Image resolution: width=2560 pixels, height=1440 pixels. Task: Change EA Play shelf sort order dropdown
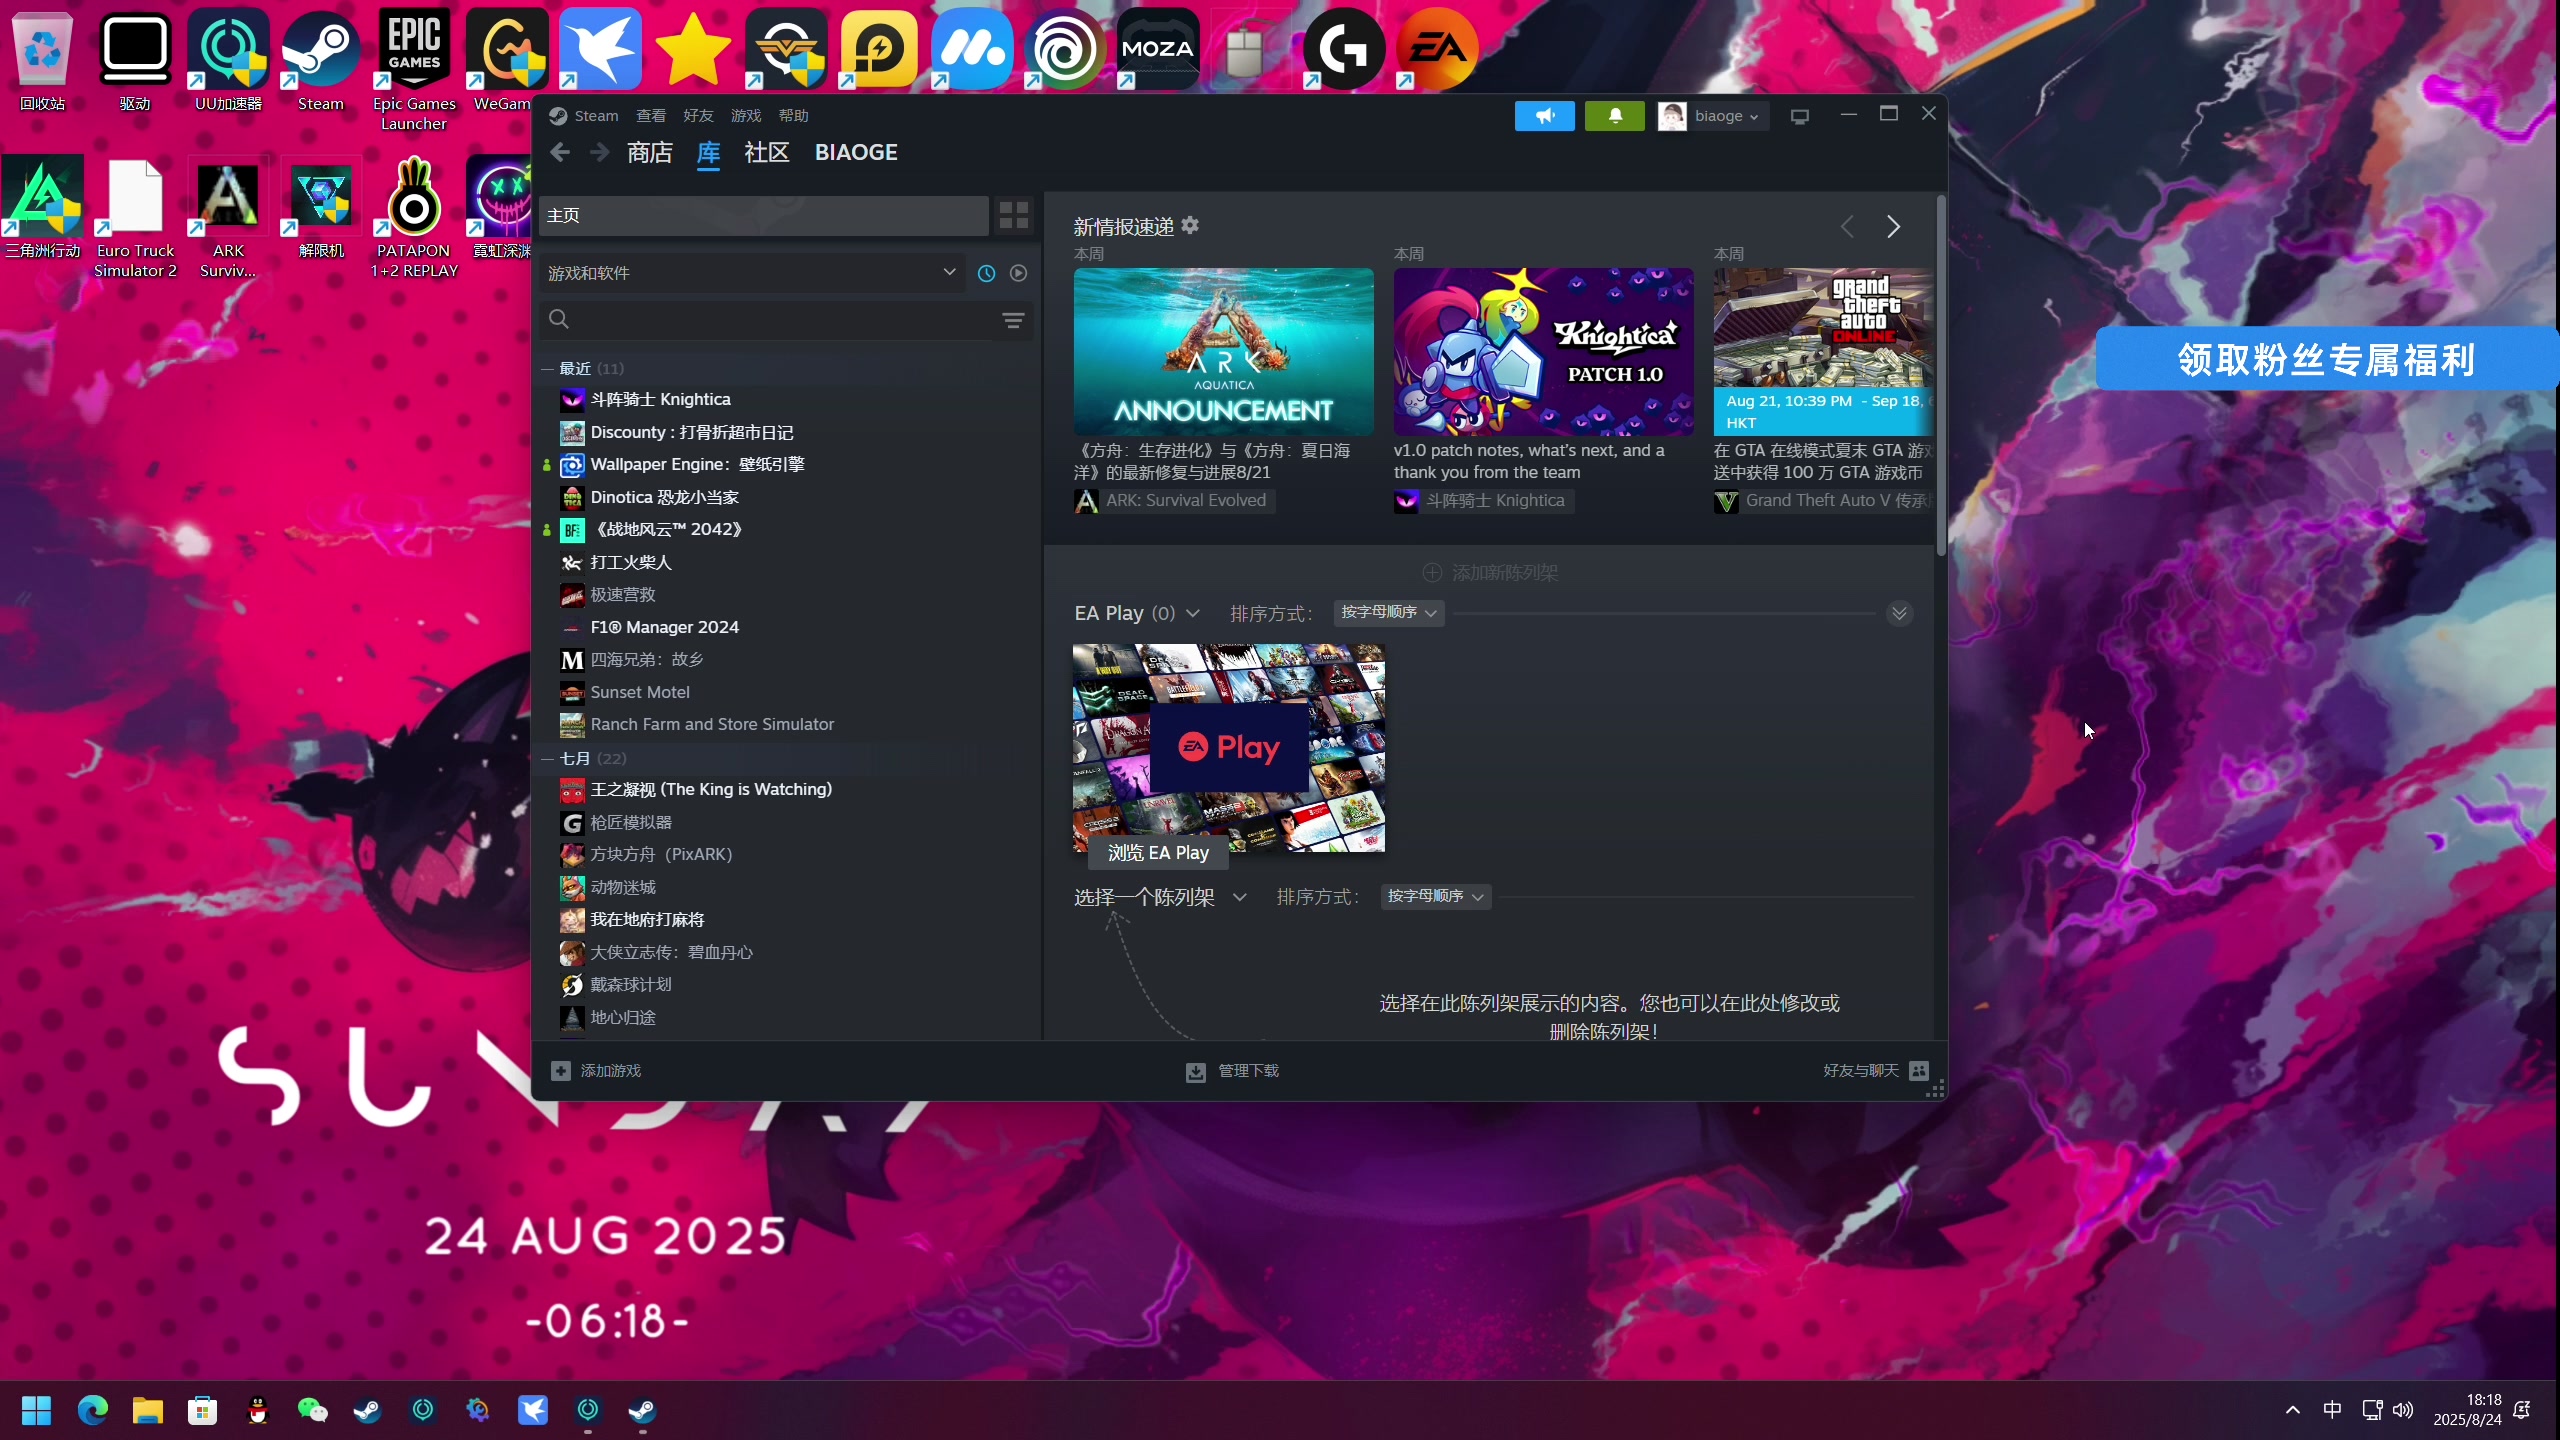[x=1389, y=612]
